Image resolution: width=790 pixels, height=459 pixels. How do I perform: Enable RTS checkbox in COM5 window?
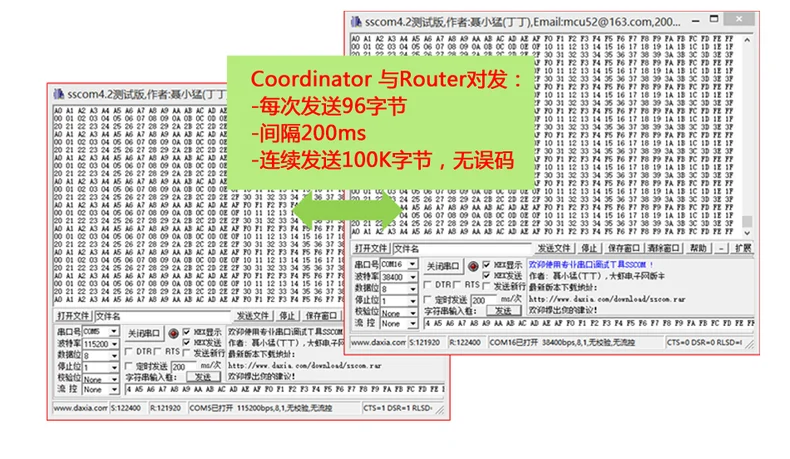click(158, 352)
